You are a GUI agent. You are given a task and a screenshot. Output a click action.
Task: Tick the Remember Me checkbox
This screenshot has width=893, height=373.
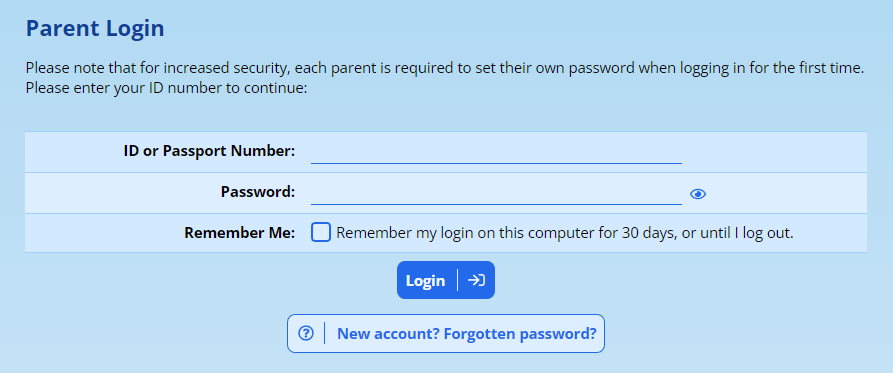click(321, 232)
